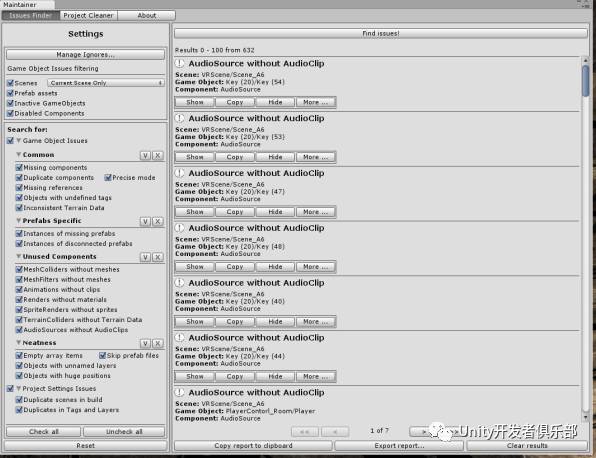Click the X button beside Unused Components

(157, 257)
